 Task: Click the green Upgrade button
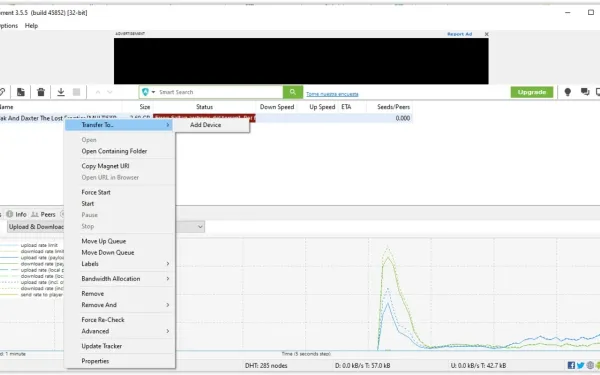[532, 92]
